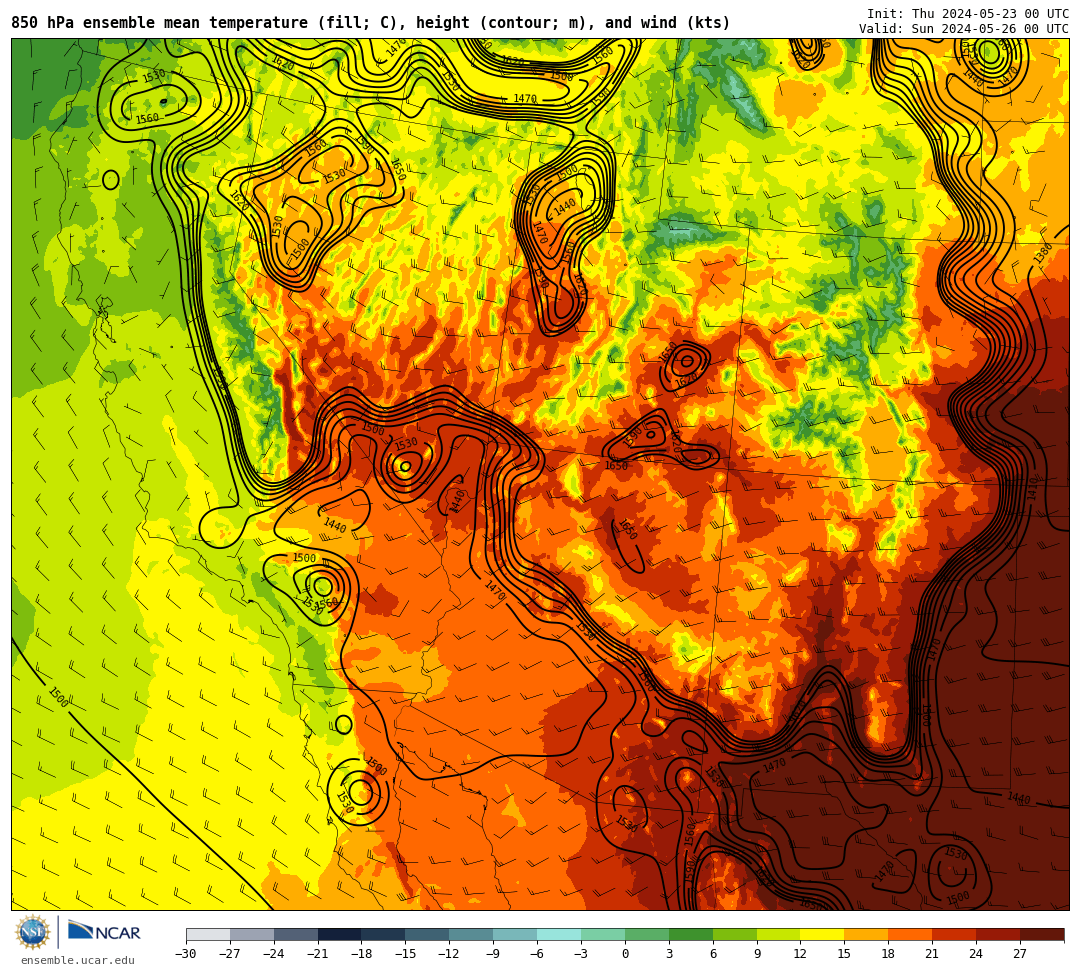The height and width of the screenshot is (973, 1080).
Task: Click the −12 colorbar tick label
Action: click(450, 954)
